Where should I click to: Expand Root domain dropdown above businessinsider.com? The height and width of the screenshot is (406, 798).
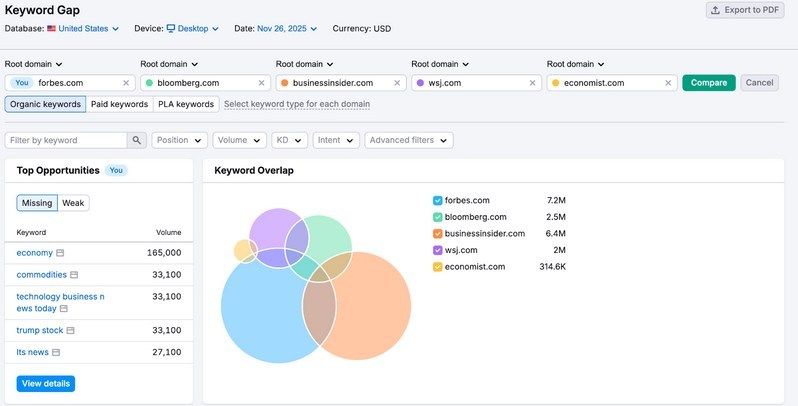[x=304, y=64]
